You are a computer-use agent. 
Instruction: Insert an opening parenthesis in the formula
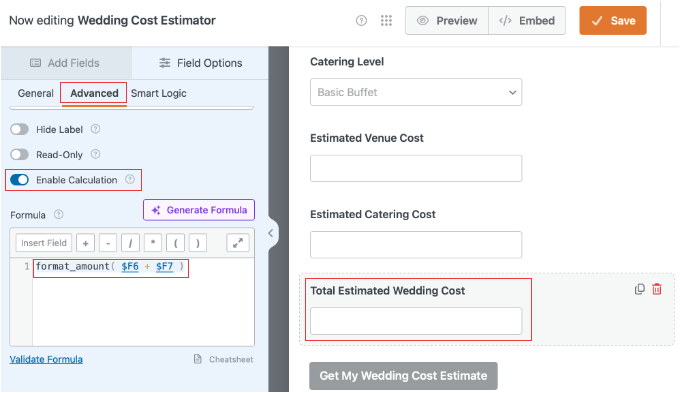tap(175, 243)
